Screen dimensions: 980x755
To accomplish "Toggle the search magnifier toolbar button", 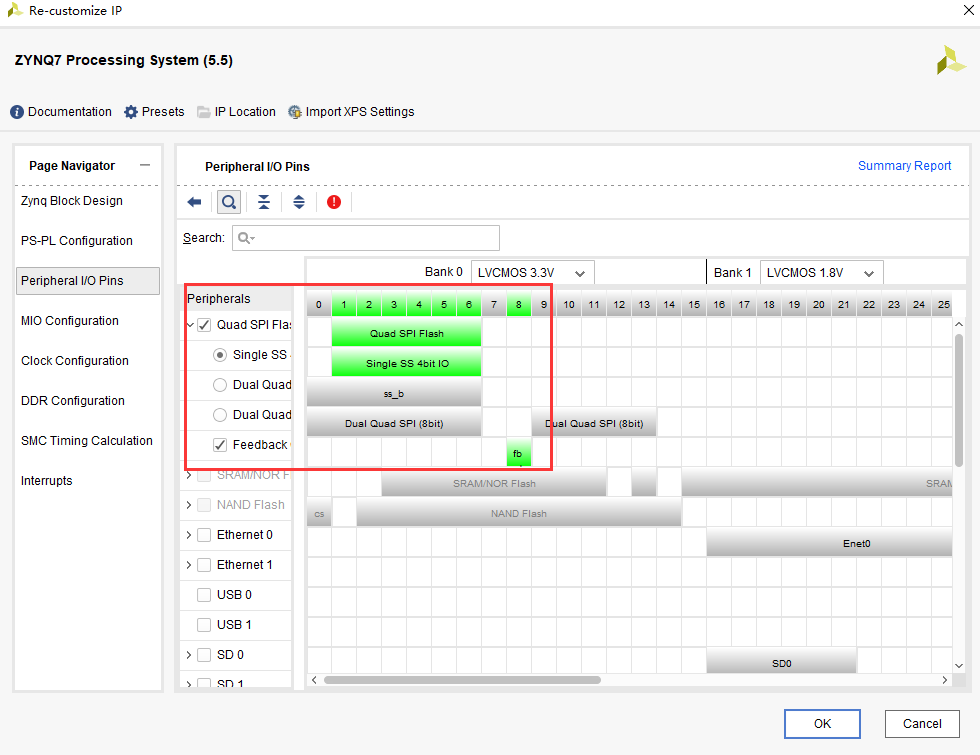I will click(x=229, y=202).
